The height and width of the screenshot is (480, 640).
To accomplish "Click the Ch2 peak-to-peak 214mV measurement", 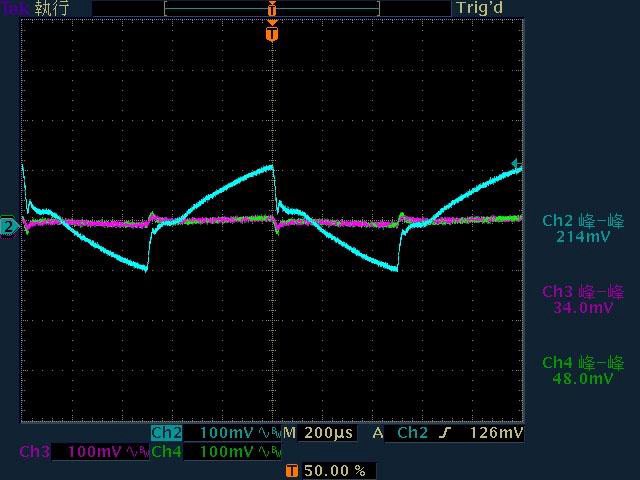I will coord(583,229).
